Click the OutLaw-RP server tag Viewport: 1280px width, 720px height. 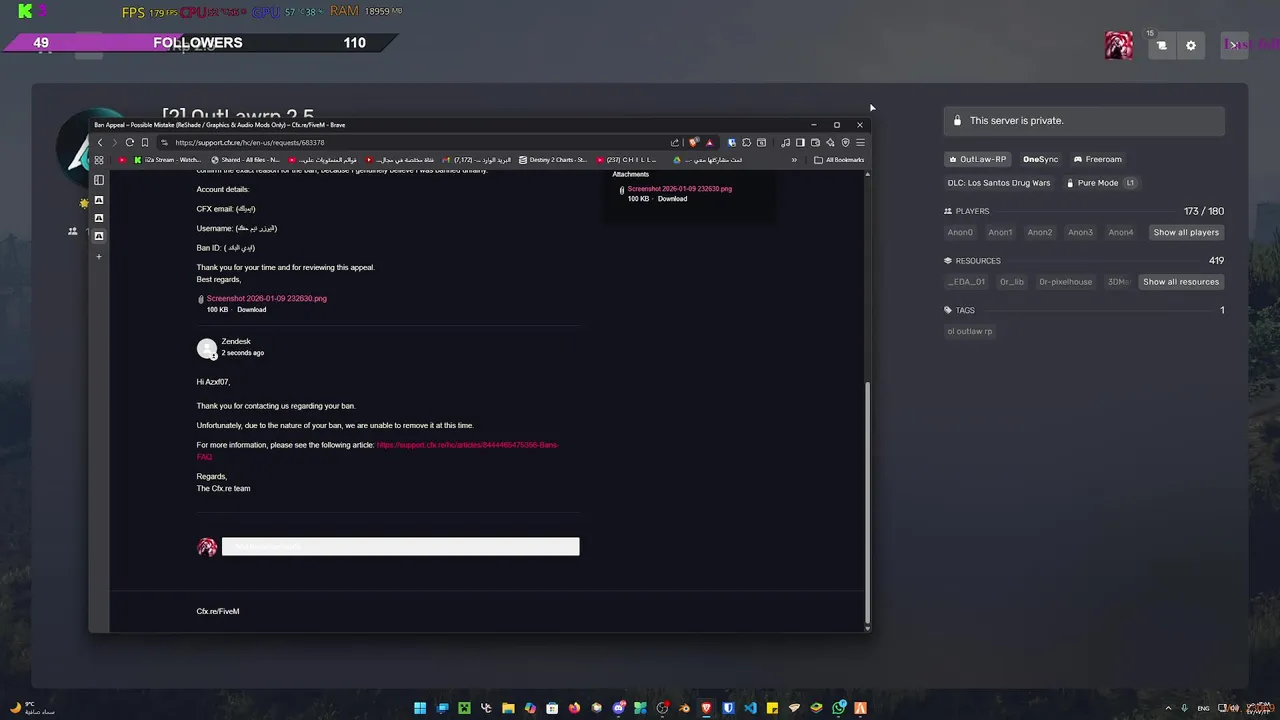click(x=977, y=159)
